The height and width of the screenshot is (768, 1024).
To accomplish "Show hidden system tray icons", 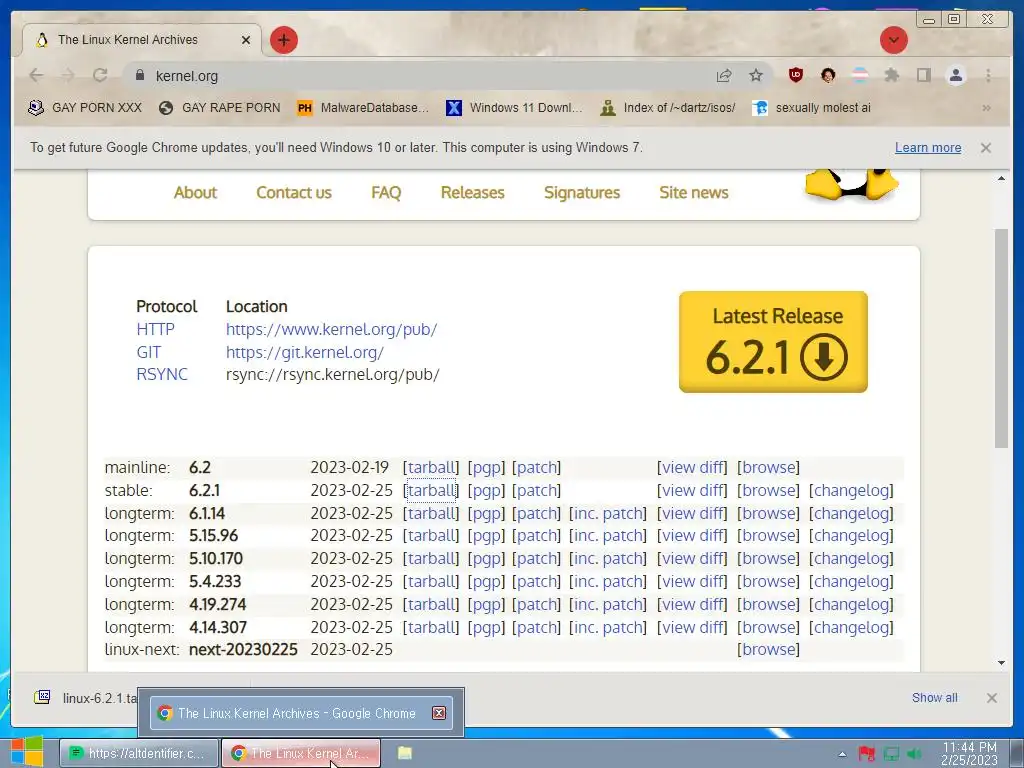I will [x=842, y=754].
